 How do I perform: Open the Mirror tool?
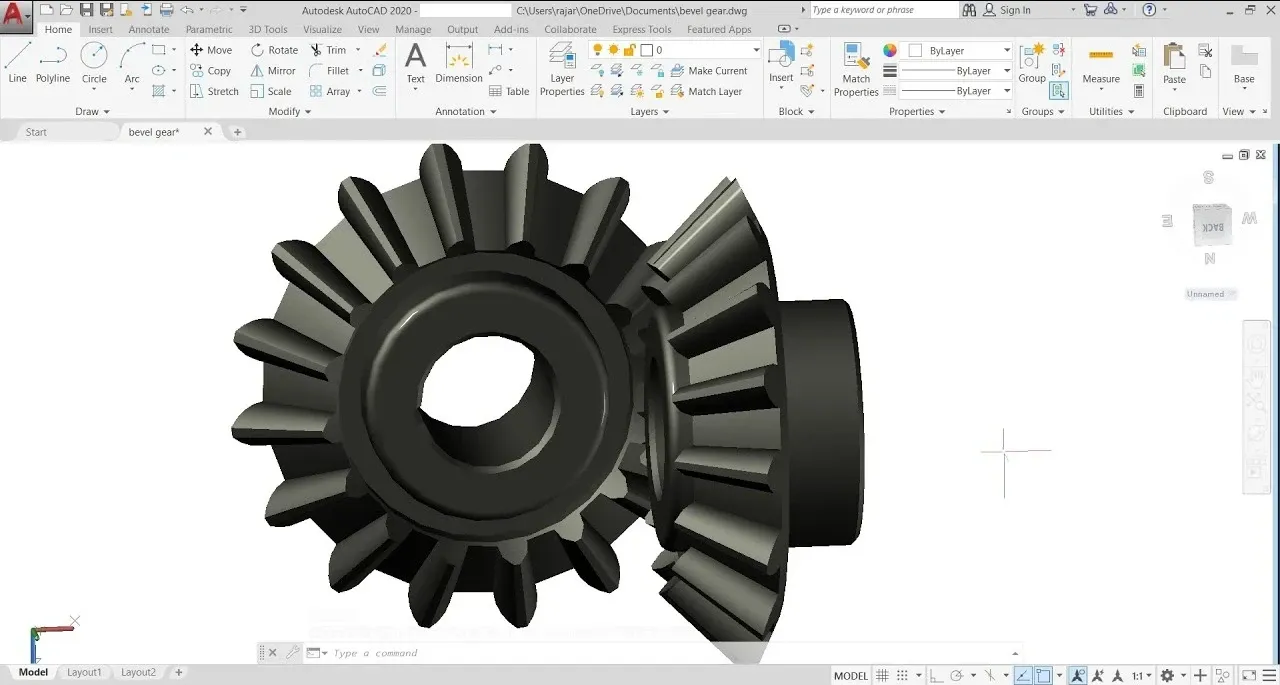tap(272, 70)
